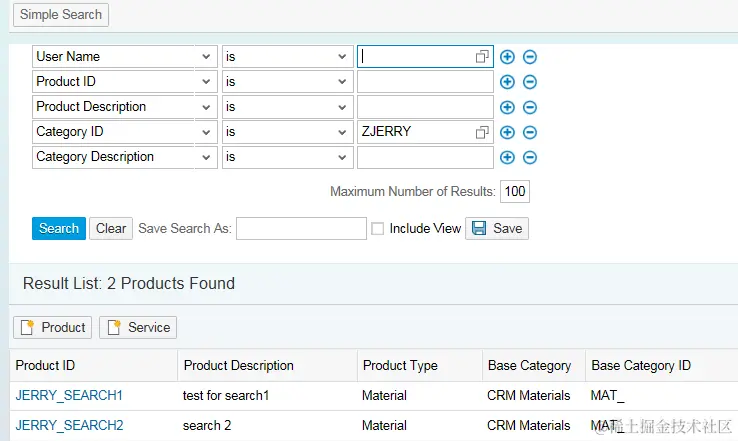Image resolution: width=738 pixels, height=441 pixels.
Task: Open the operator dropdown for Product ID
Action: (x=342, y=82)
